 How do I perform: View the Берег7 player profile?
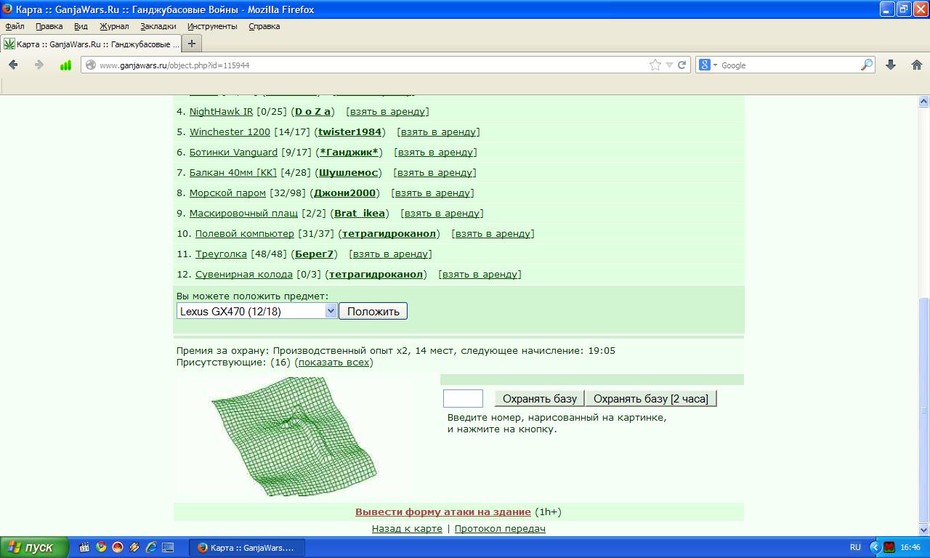pyautogui.click(x=314, y=254)
